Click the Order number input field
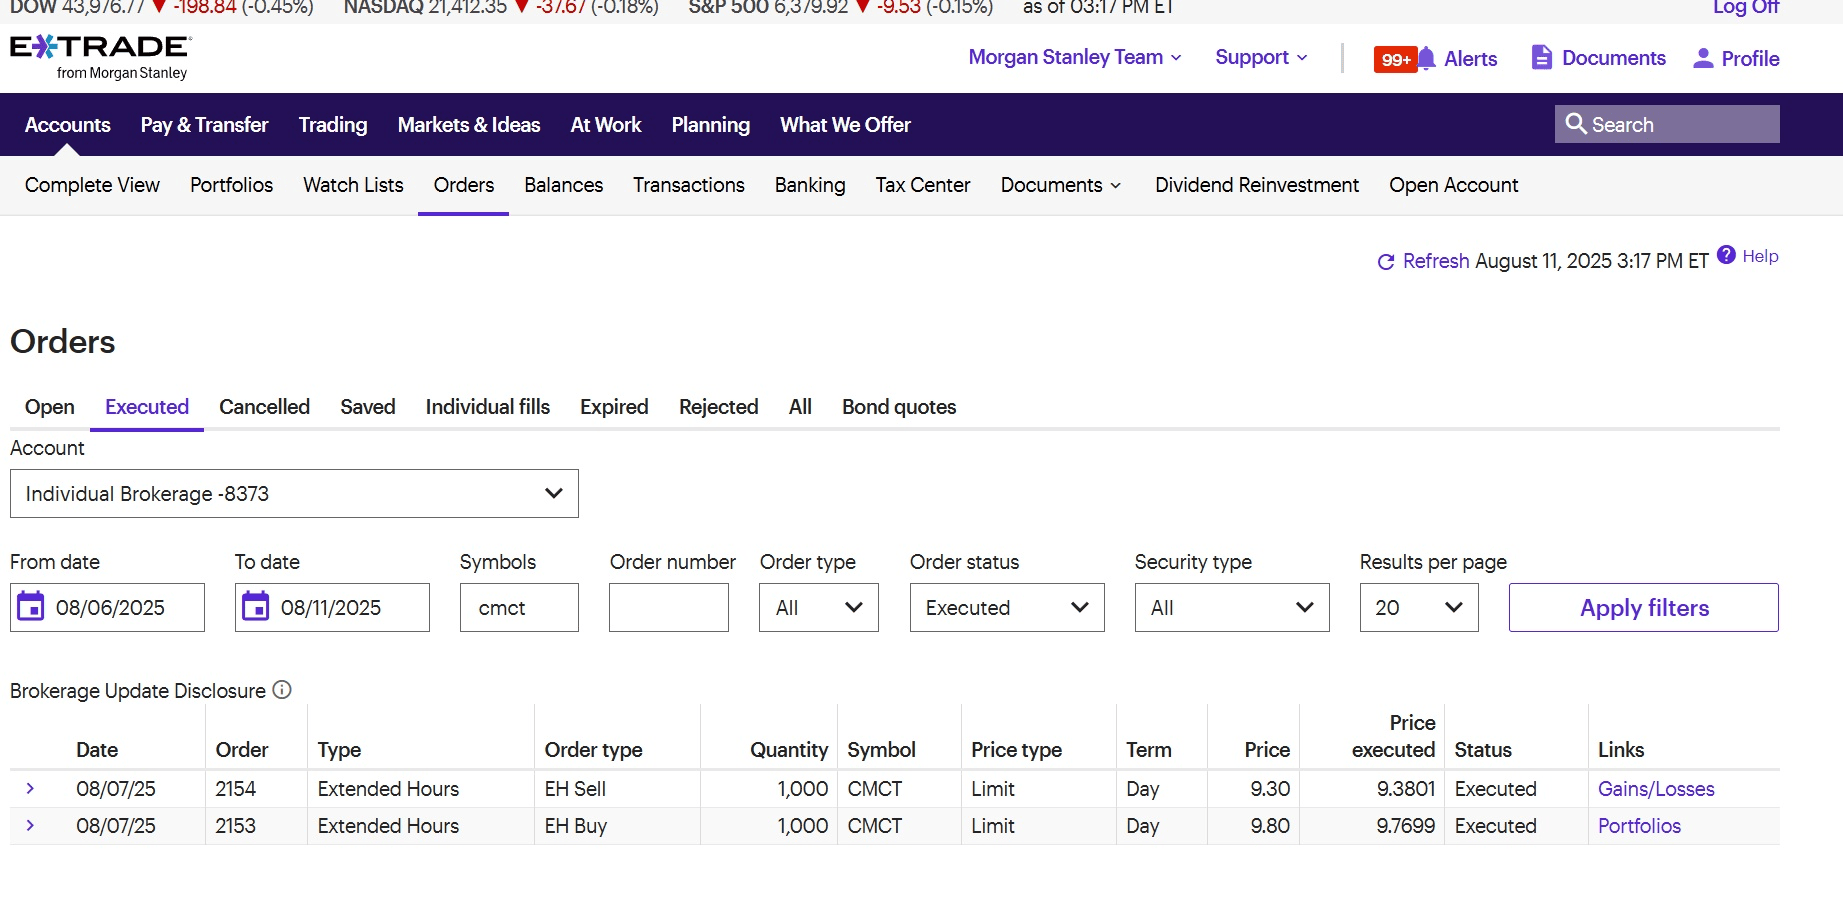This screenshot has height=916, width=1843. [x=668, y=608]
